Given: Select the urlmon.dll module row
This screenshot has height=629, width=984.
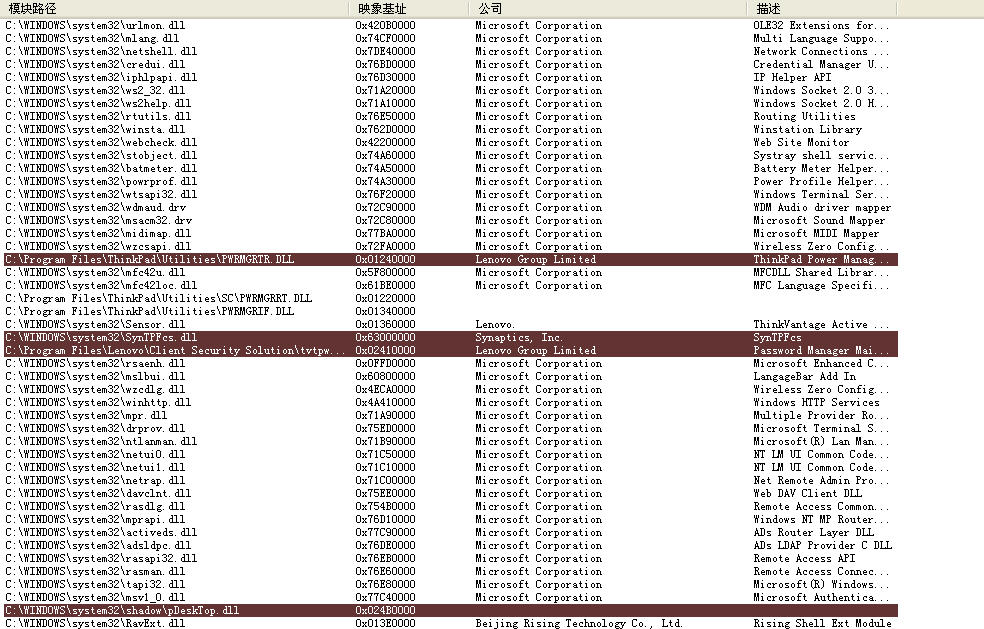Looking at the screenshot, I should pyautogui.click(x=451, y=26).
